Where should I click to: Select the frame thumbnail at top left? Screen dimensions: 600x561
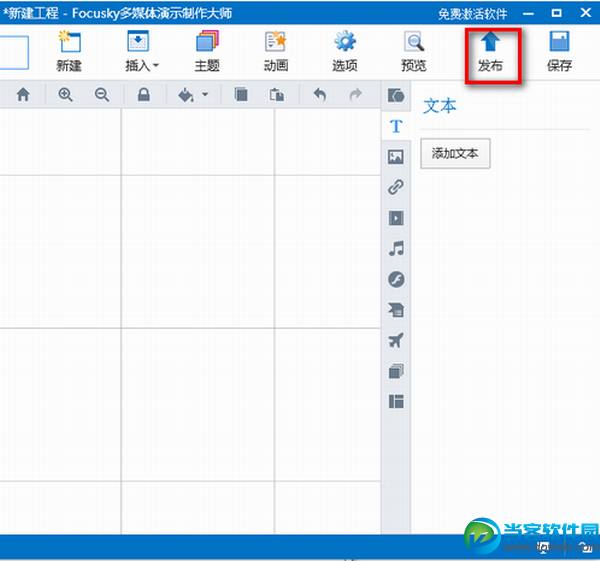point(14,52)
